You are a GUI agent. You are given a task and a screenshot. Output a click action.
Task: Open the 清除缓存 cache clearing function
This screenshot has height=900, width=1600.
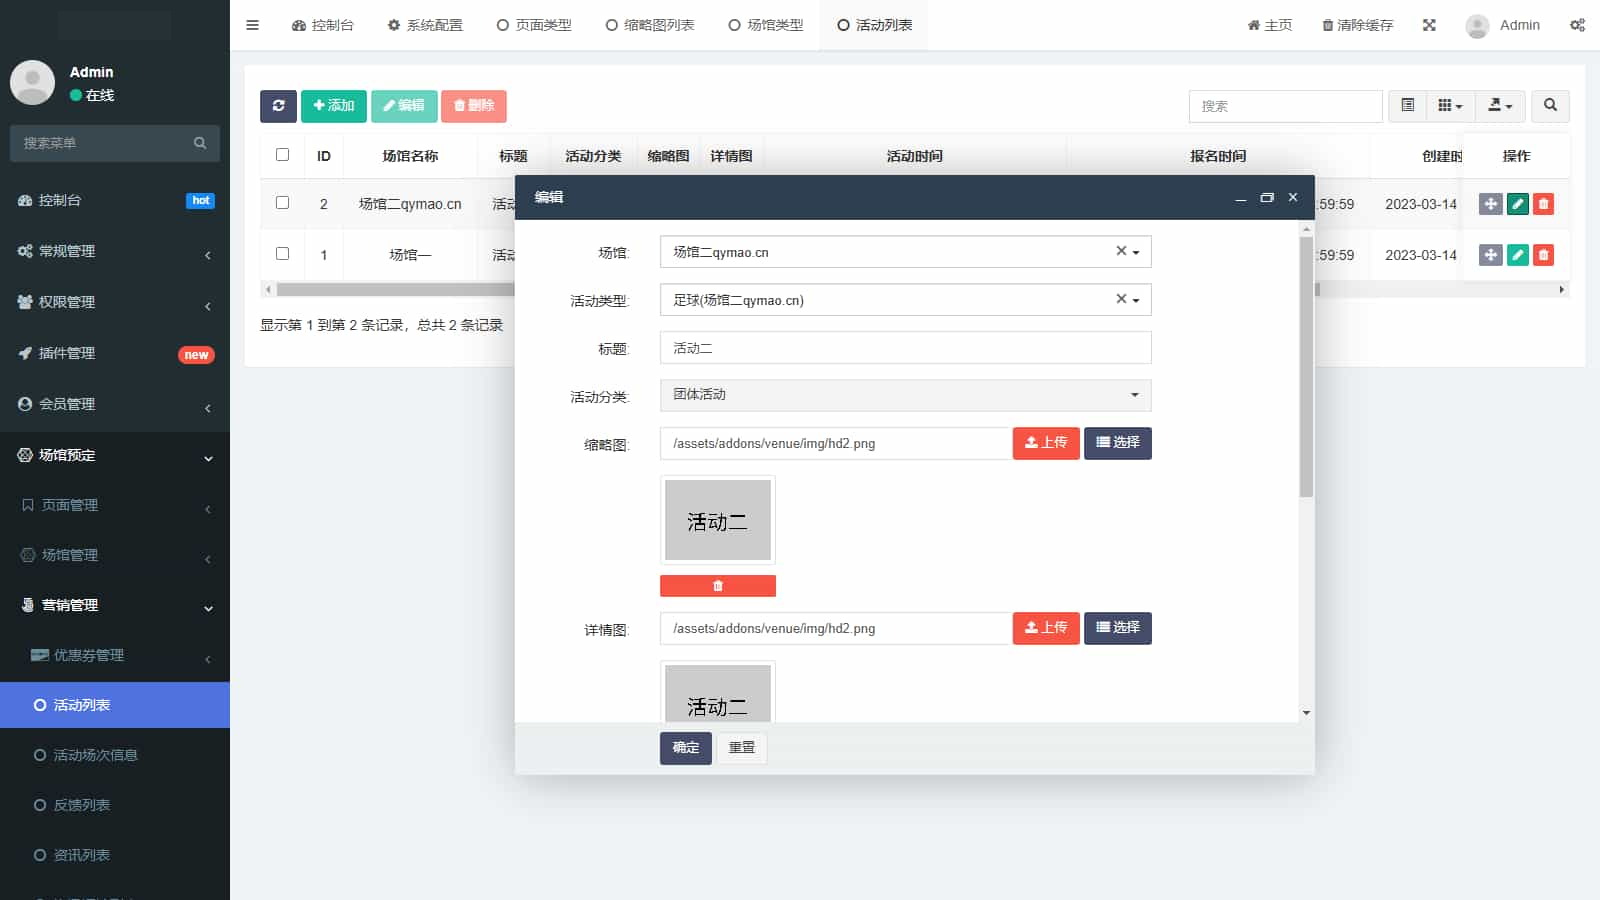(1356, 25)
